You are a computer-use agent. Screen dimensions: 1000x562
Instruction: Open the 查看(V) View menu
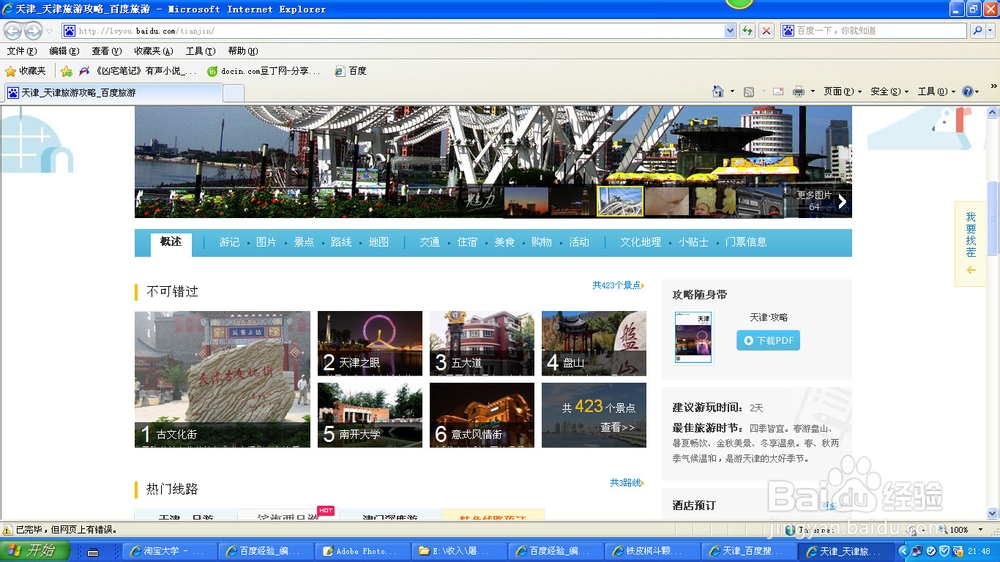[x=106, y=51]
